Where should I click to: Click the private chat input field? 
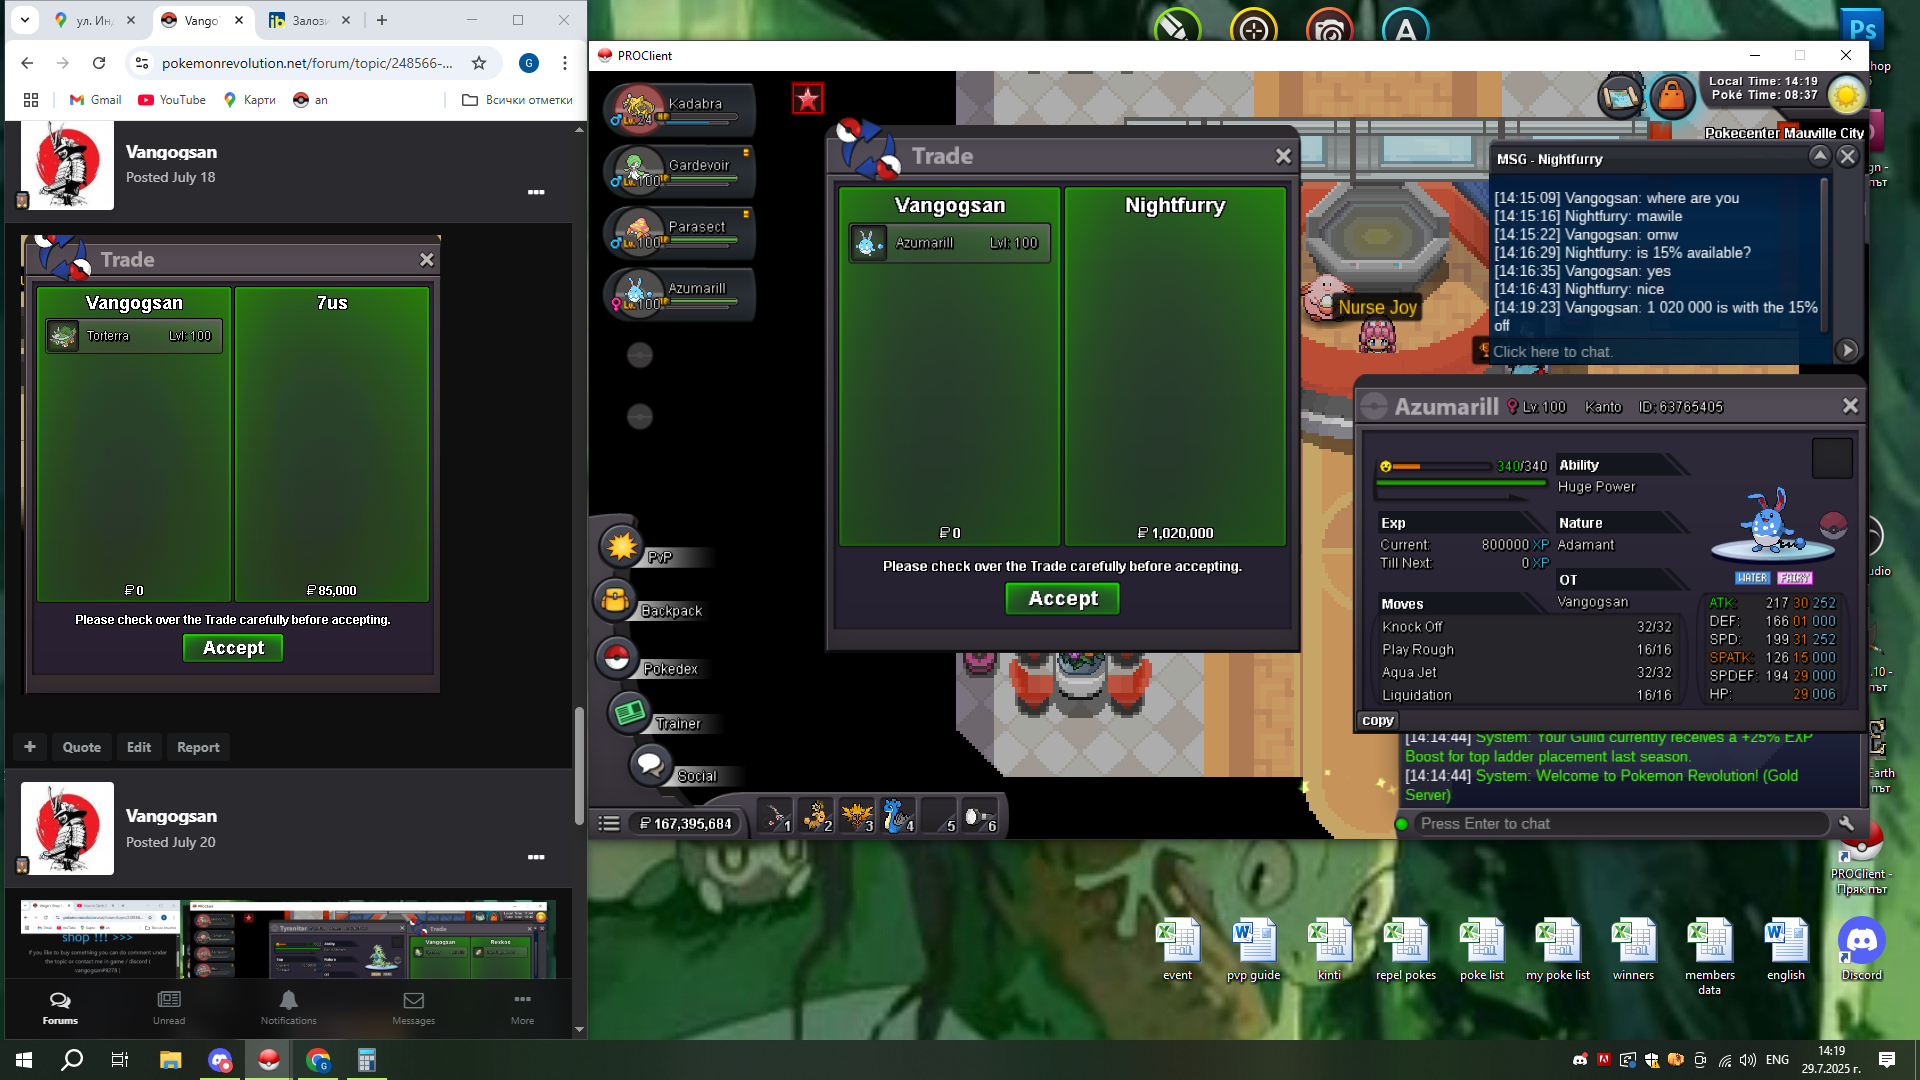(x=1660, y=352)
